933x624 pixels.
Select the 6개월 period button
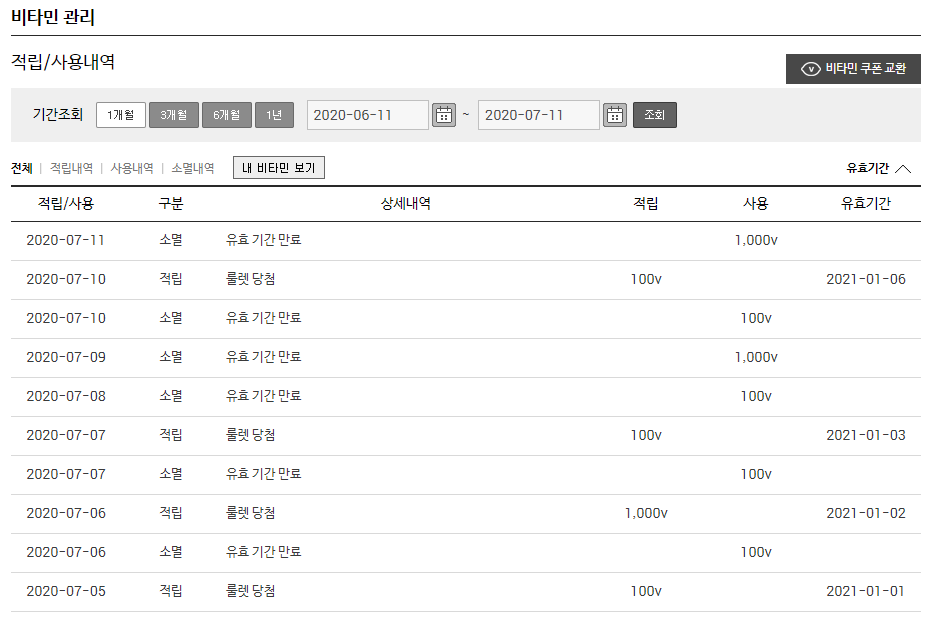(227, 115)
